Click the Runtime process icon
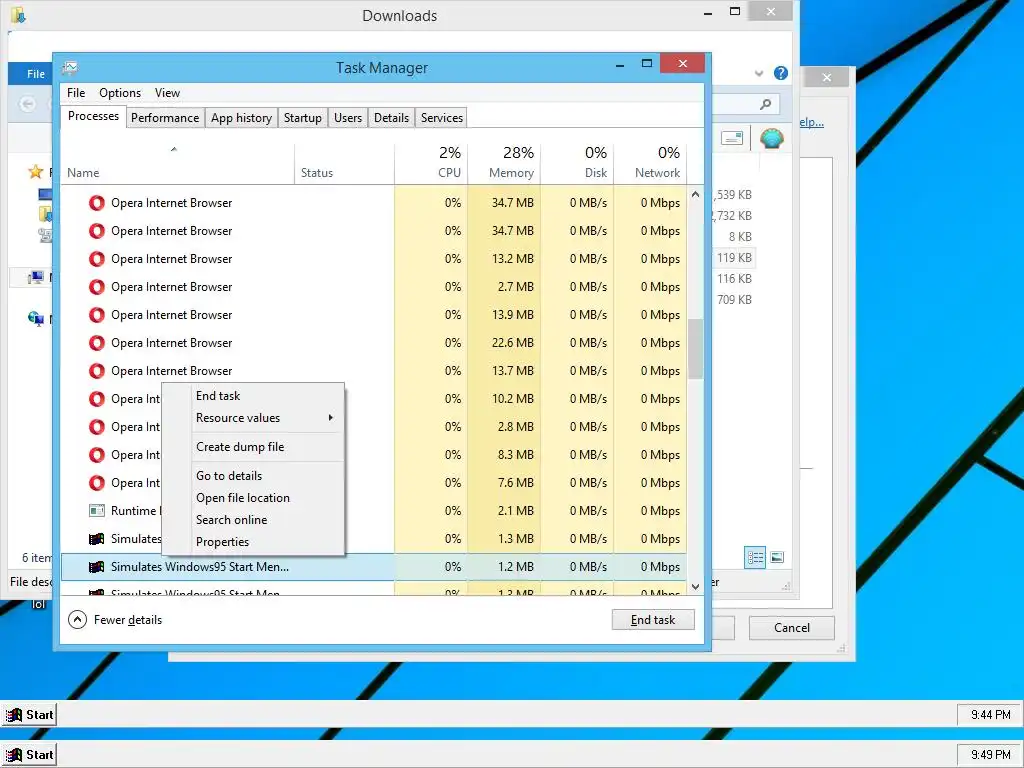The height and width of the screenshot is (768, 1024). click(x=97, y=511)
